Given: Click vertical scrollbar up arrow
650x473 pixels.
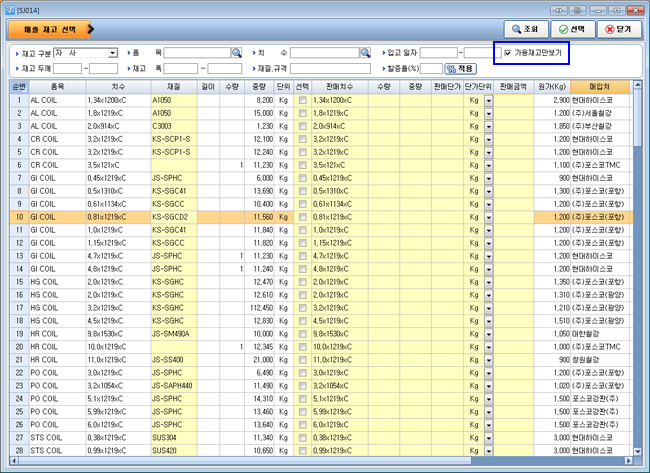Looking at the screenshot, I should tap(637, 85).
